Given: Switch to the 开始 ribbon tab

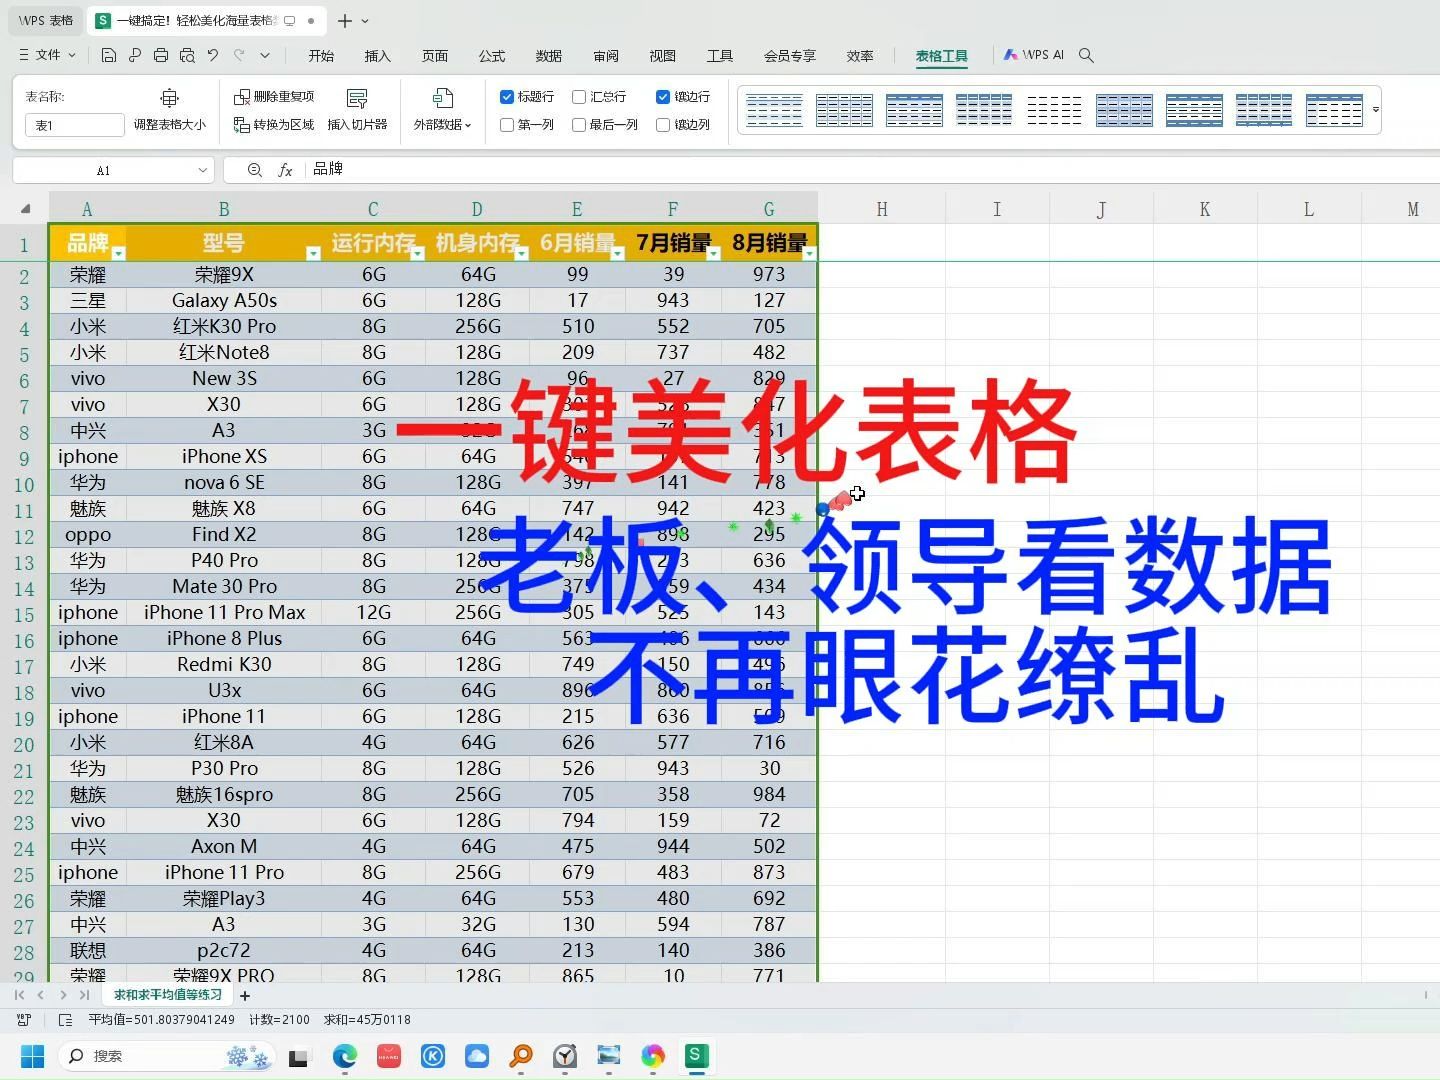Looking at the screenshot, I should coord(321,56).
